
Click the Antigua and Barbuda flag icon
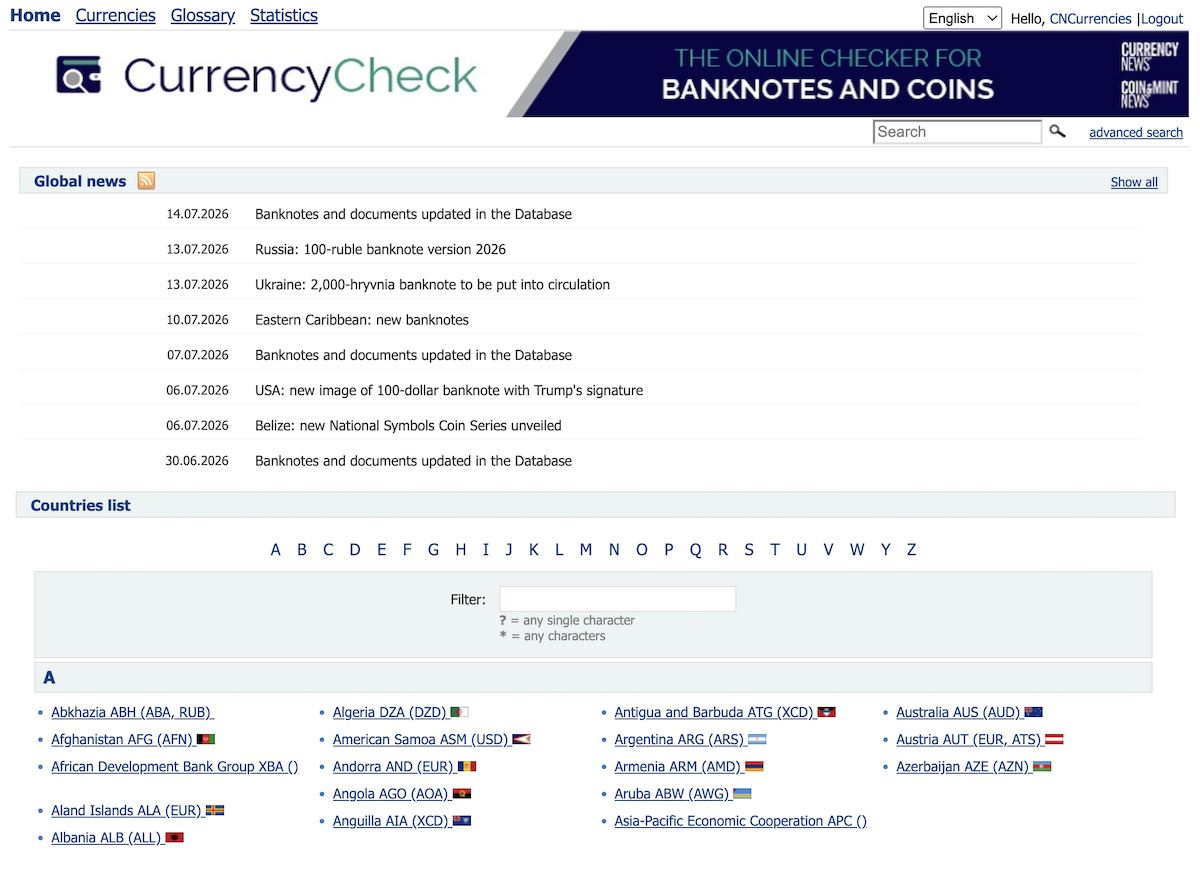click(x=826, y=713)
